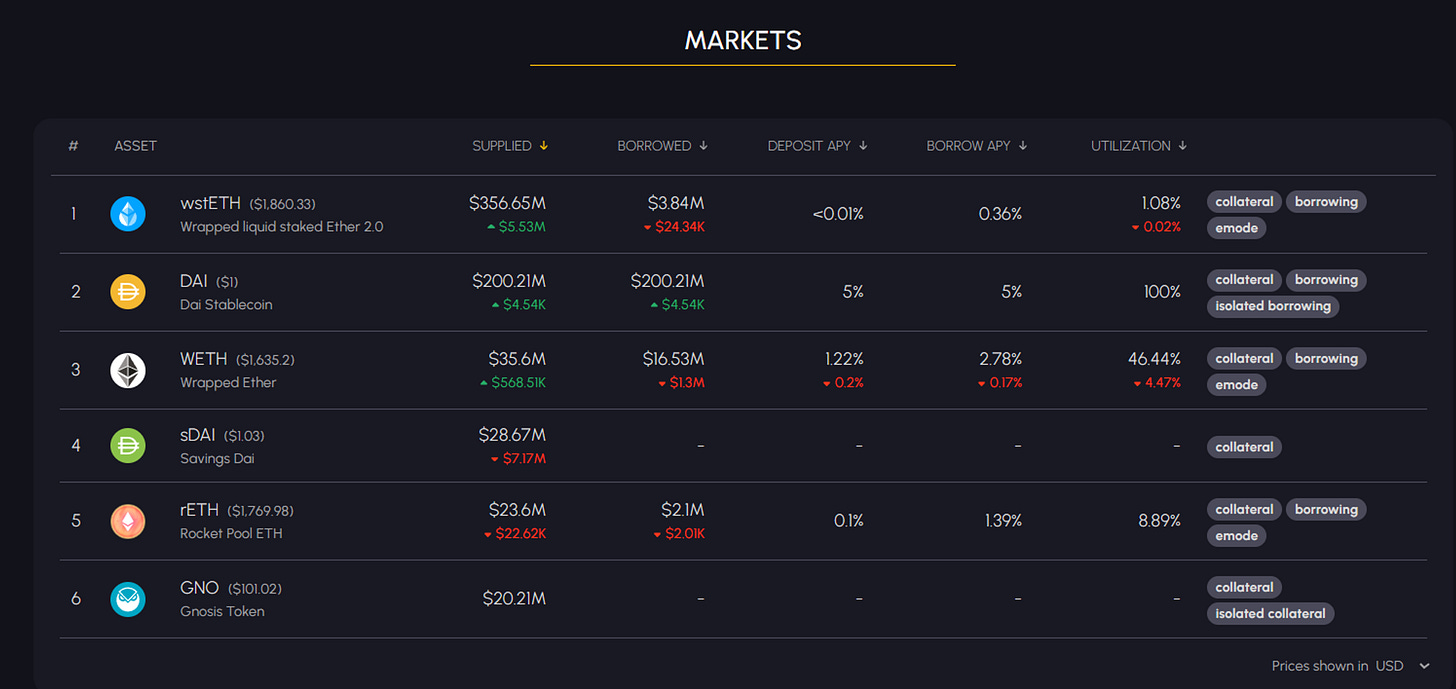The height and width of the screenshot is (689, 1456).
Task: Click GNO row's isolated collateral tag
Action: 1270,614
